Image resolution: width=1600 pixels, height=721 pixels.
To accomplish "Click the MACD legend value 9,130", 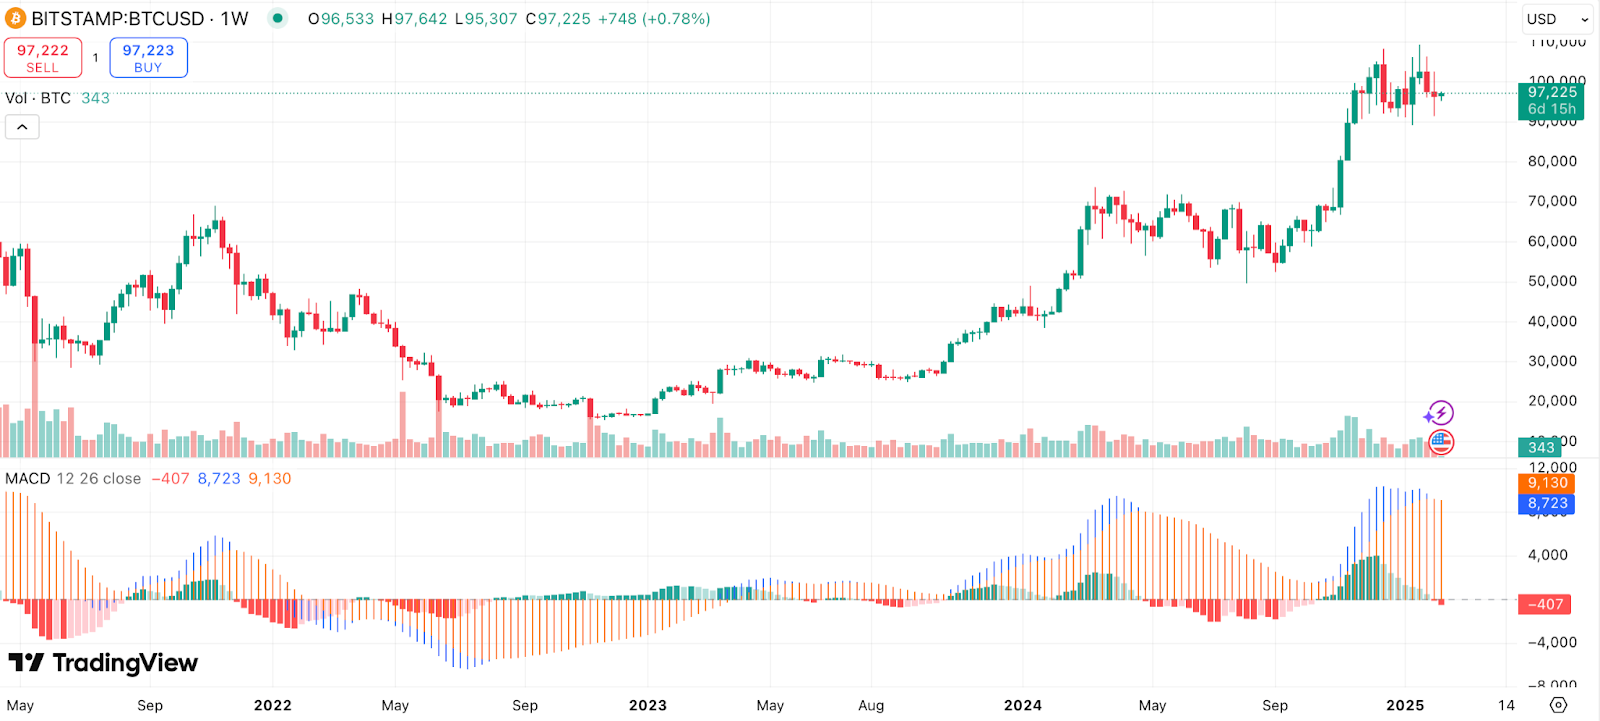I will coord(270,479).
